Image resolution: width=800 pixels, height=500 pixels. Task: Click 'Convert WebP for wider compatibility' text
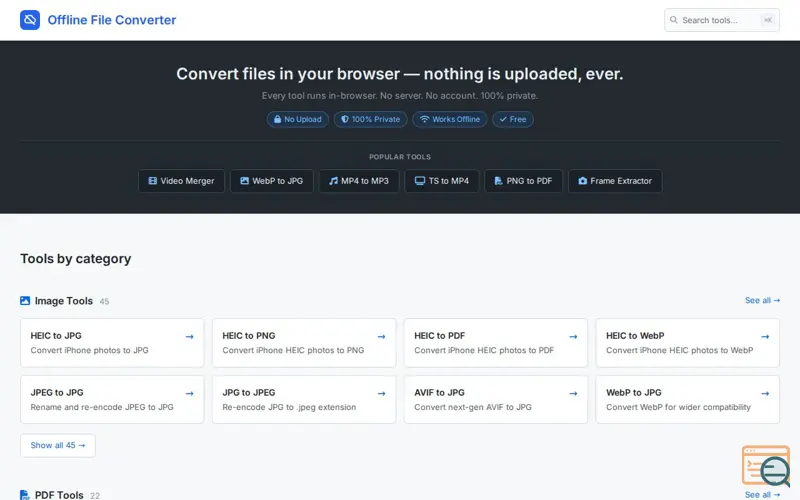(x=679, y=407)
